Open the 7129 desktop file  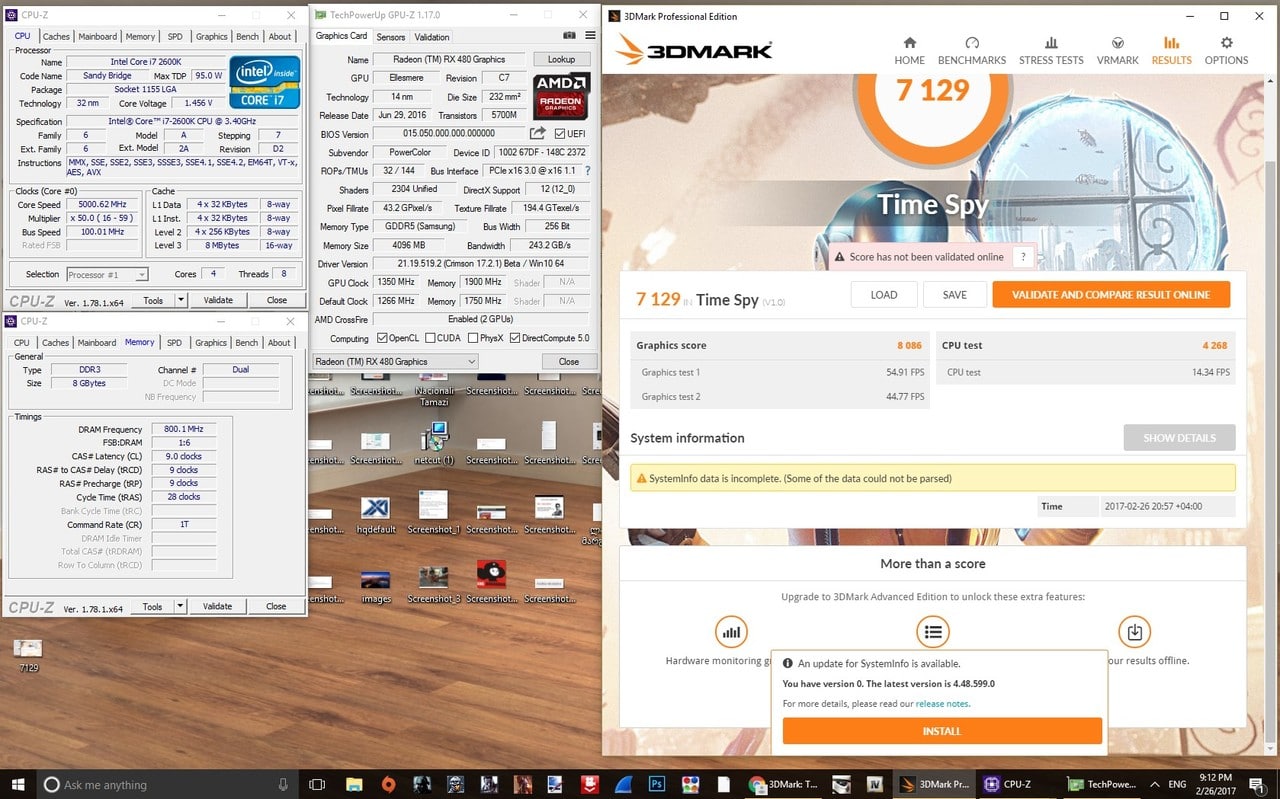click(x=28, y=655)
